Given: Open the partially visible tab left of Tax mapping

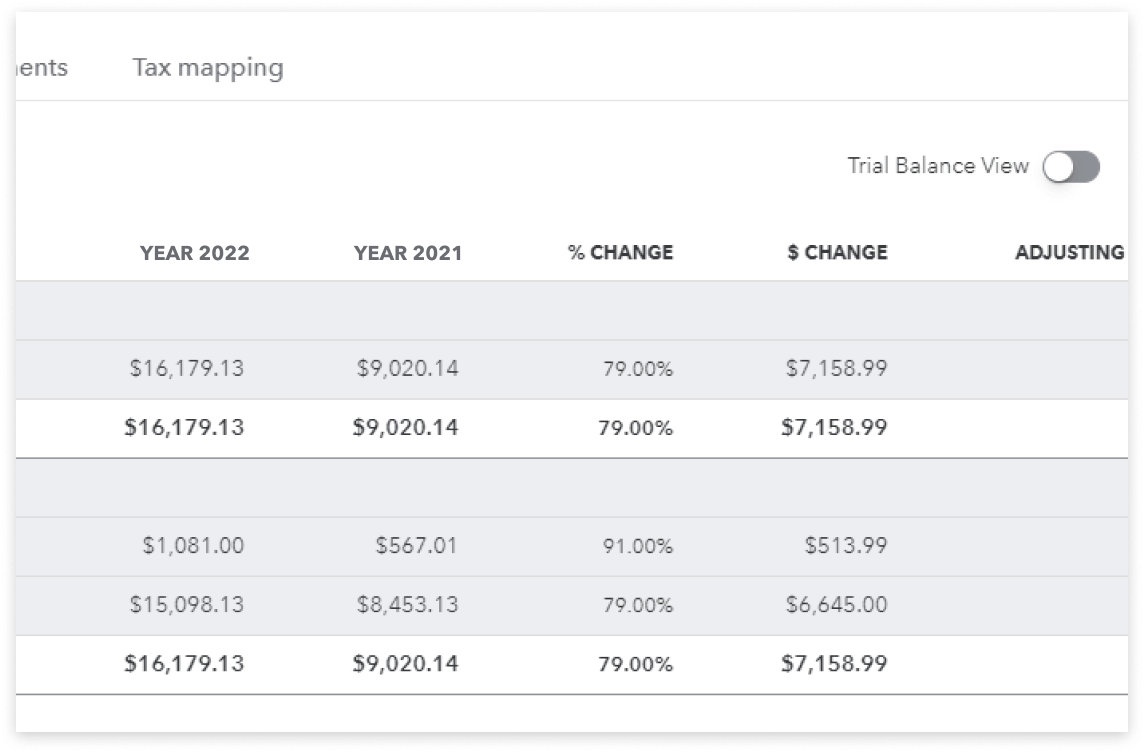Looking at the screenshot, I should 42,68.
